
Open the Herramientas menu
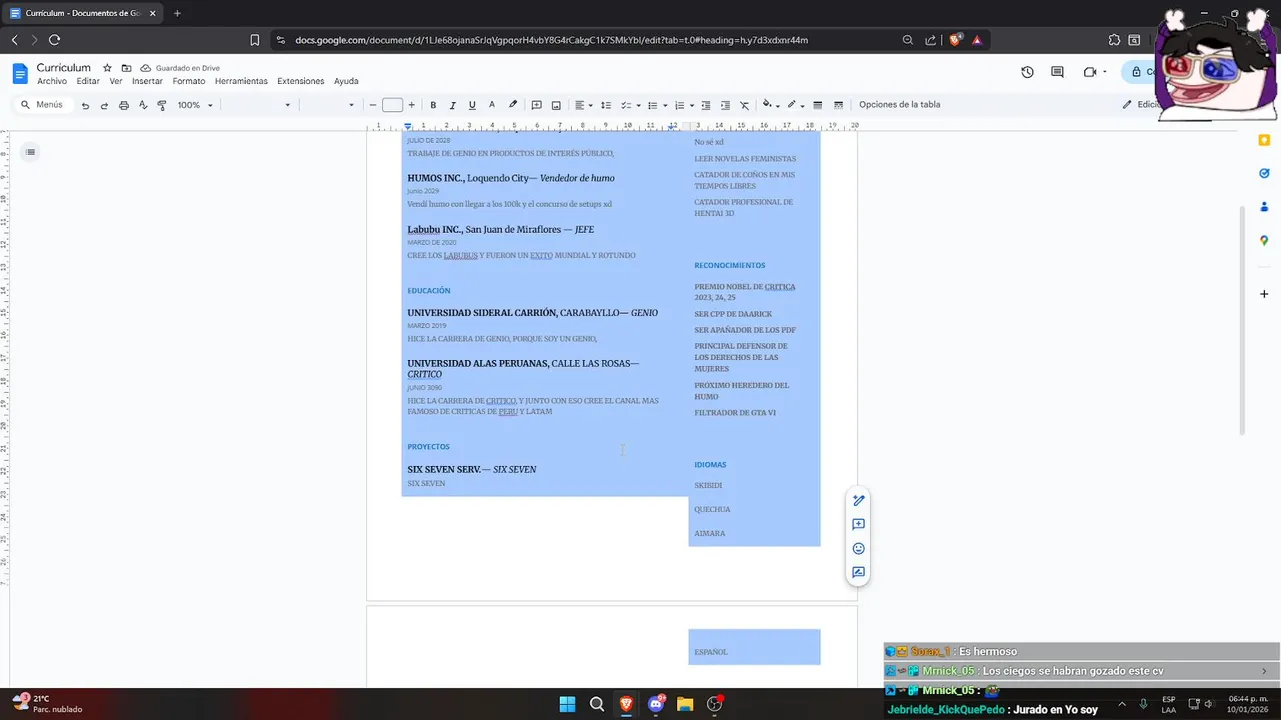point(241,81)
